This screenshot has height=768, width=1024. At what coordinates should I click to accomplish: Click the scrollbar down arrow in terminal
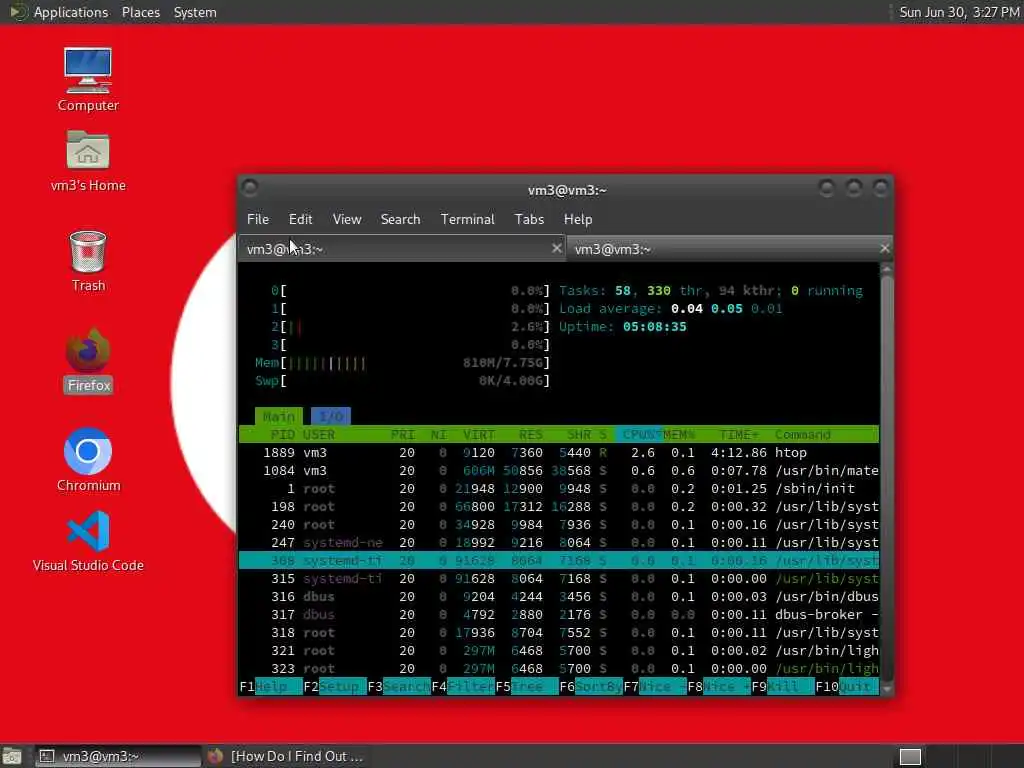(x=886, y=688)
